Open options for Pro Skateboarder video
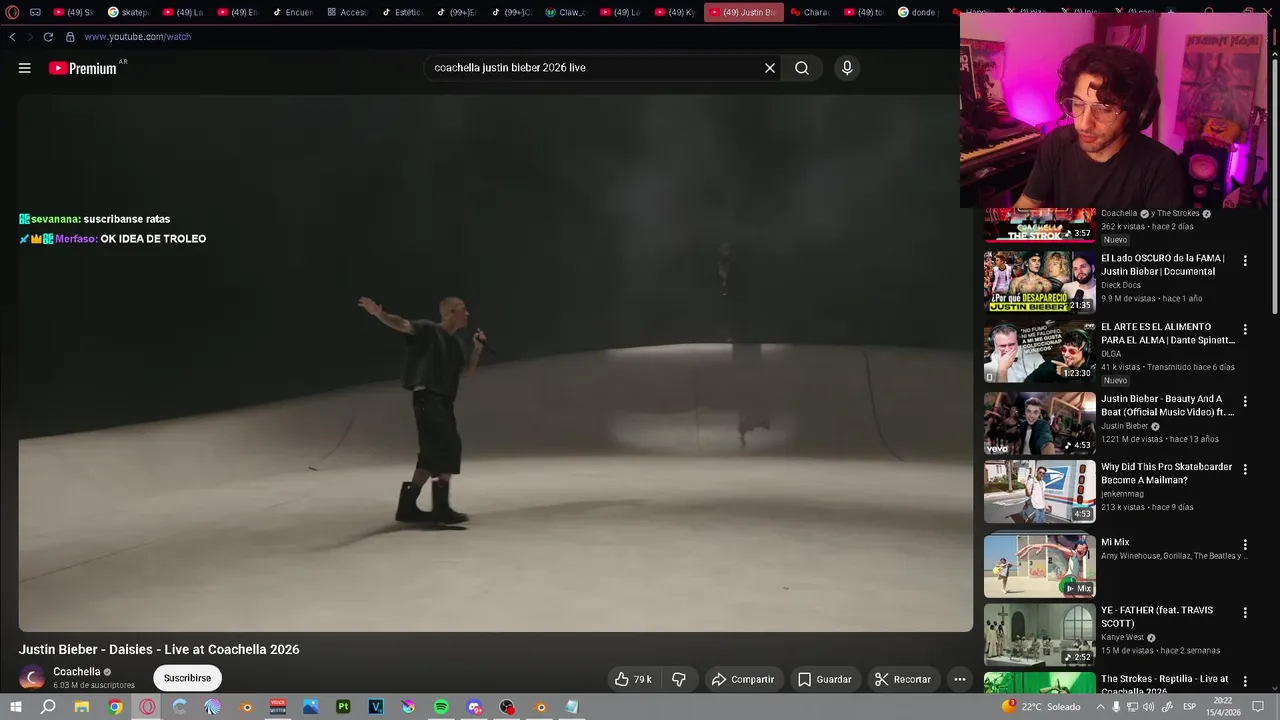 (1245, 469)
